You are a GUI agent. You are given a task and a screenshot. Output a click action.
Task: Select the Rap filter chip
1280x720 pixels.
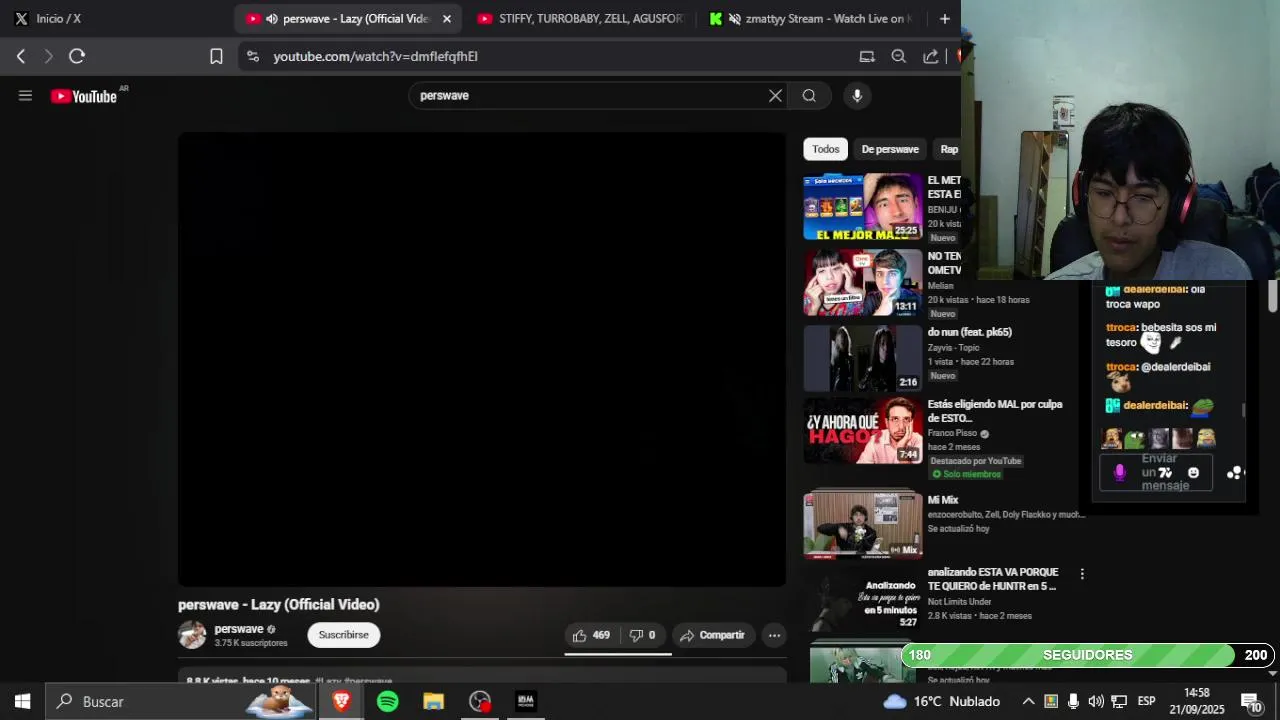coord(949,149)
